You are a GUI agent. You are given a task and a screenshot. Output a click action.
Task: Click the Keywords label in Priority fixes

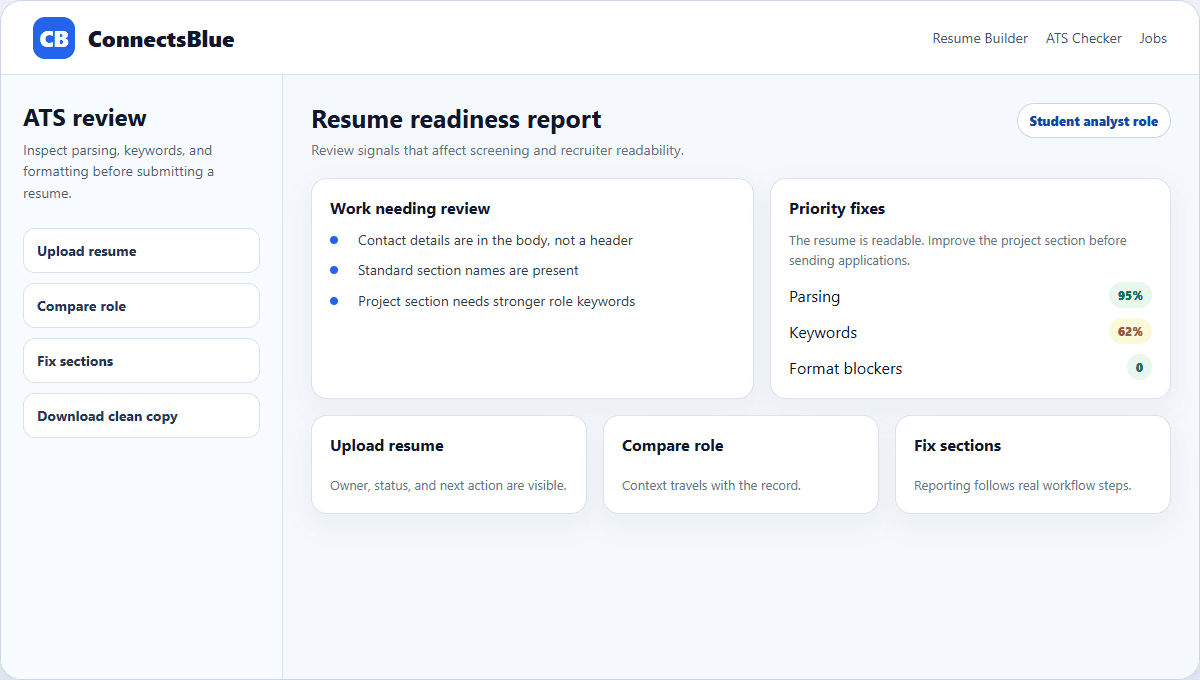pyautogui.click(x=823, y=333)
